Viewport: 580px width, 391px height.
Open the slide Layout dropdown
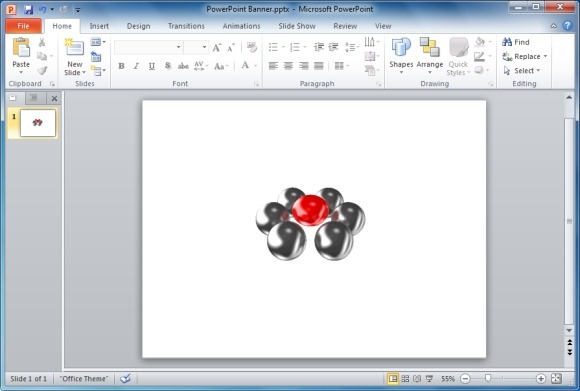pos(98,42)
